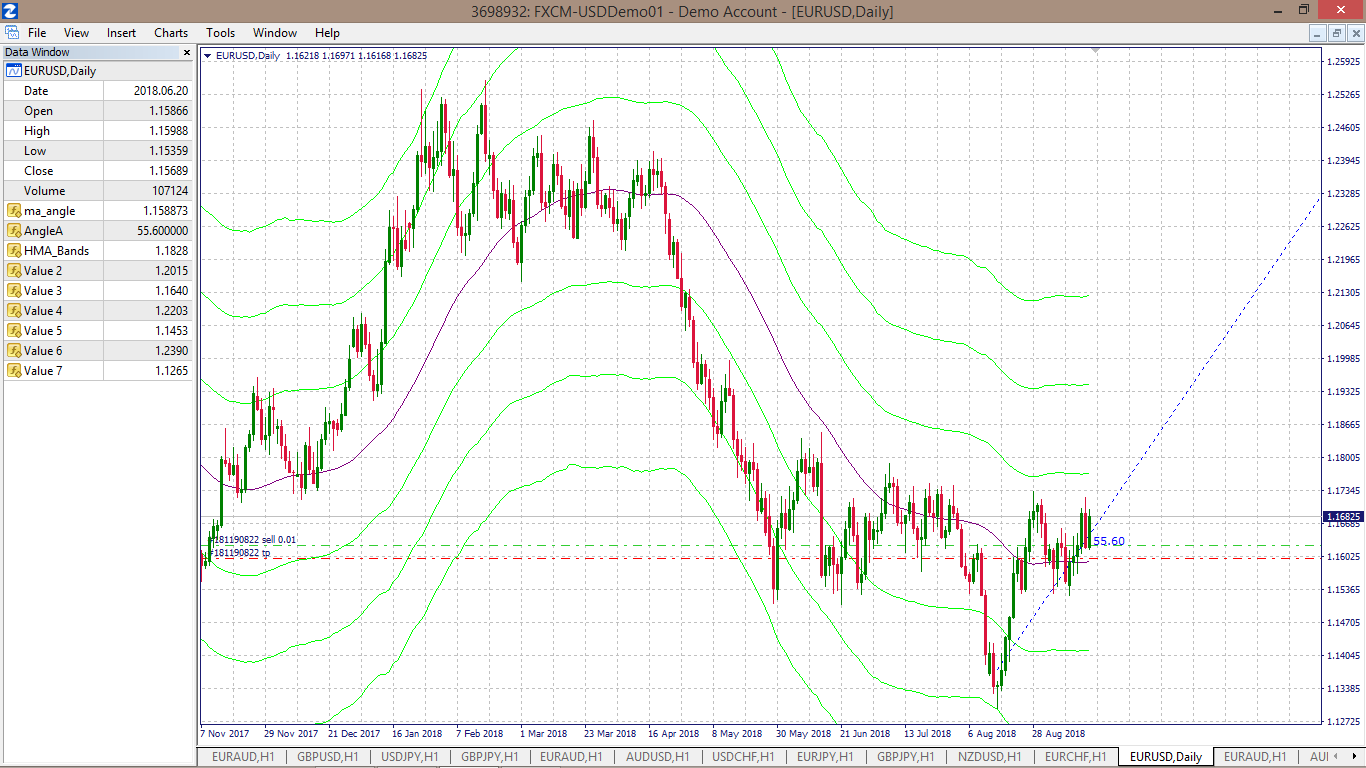
Task: Click the Data Window title text
Action: click(37, 52)
